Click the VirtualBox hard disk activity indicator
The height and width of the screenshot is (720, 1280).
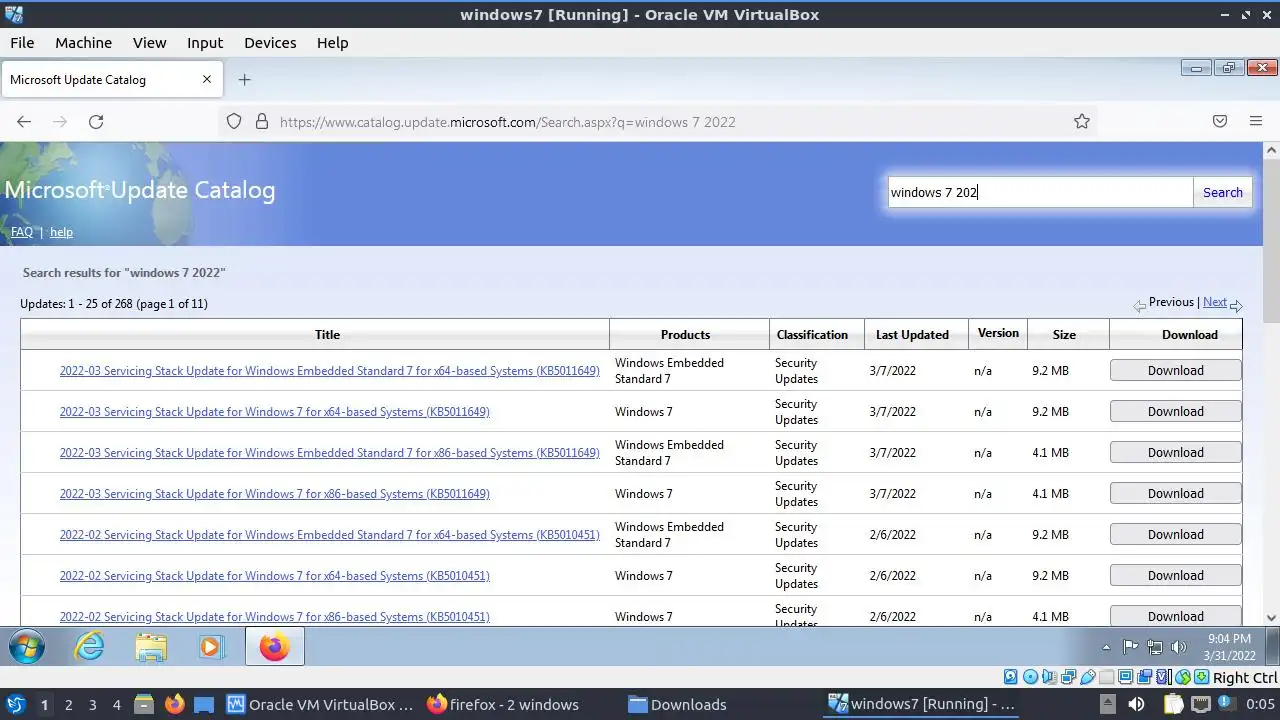(x=1010, y=678)
